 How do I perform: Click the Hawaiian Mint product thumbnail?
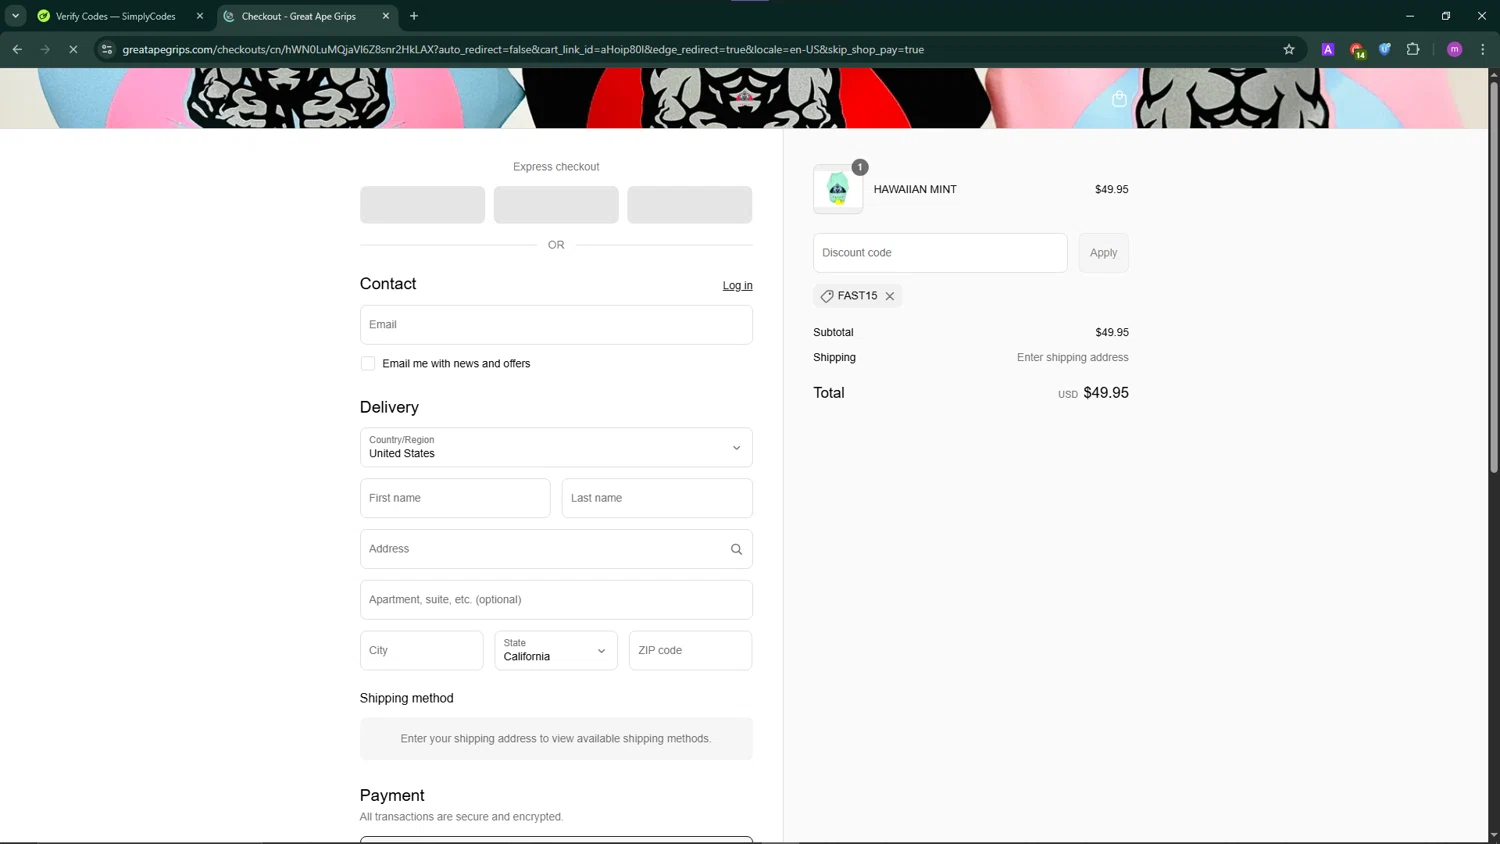coord(838,189)
